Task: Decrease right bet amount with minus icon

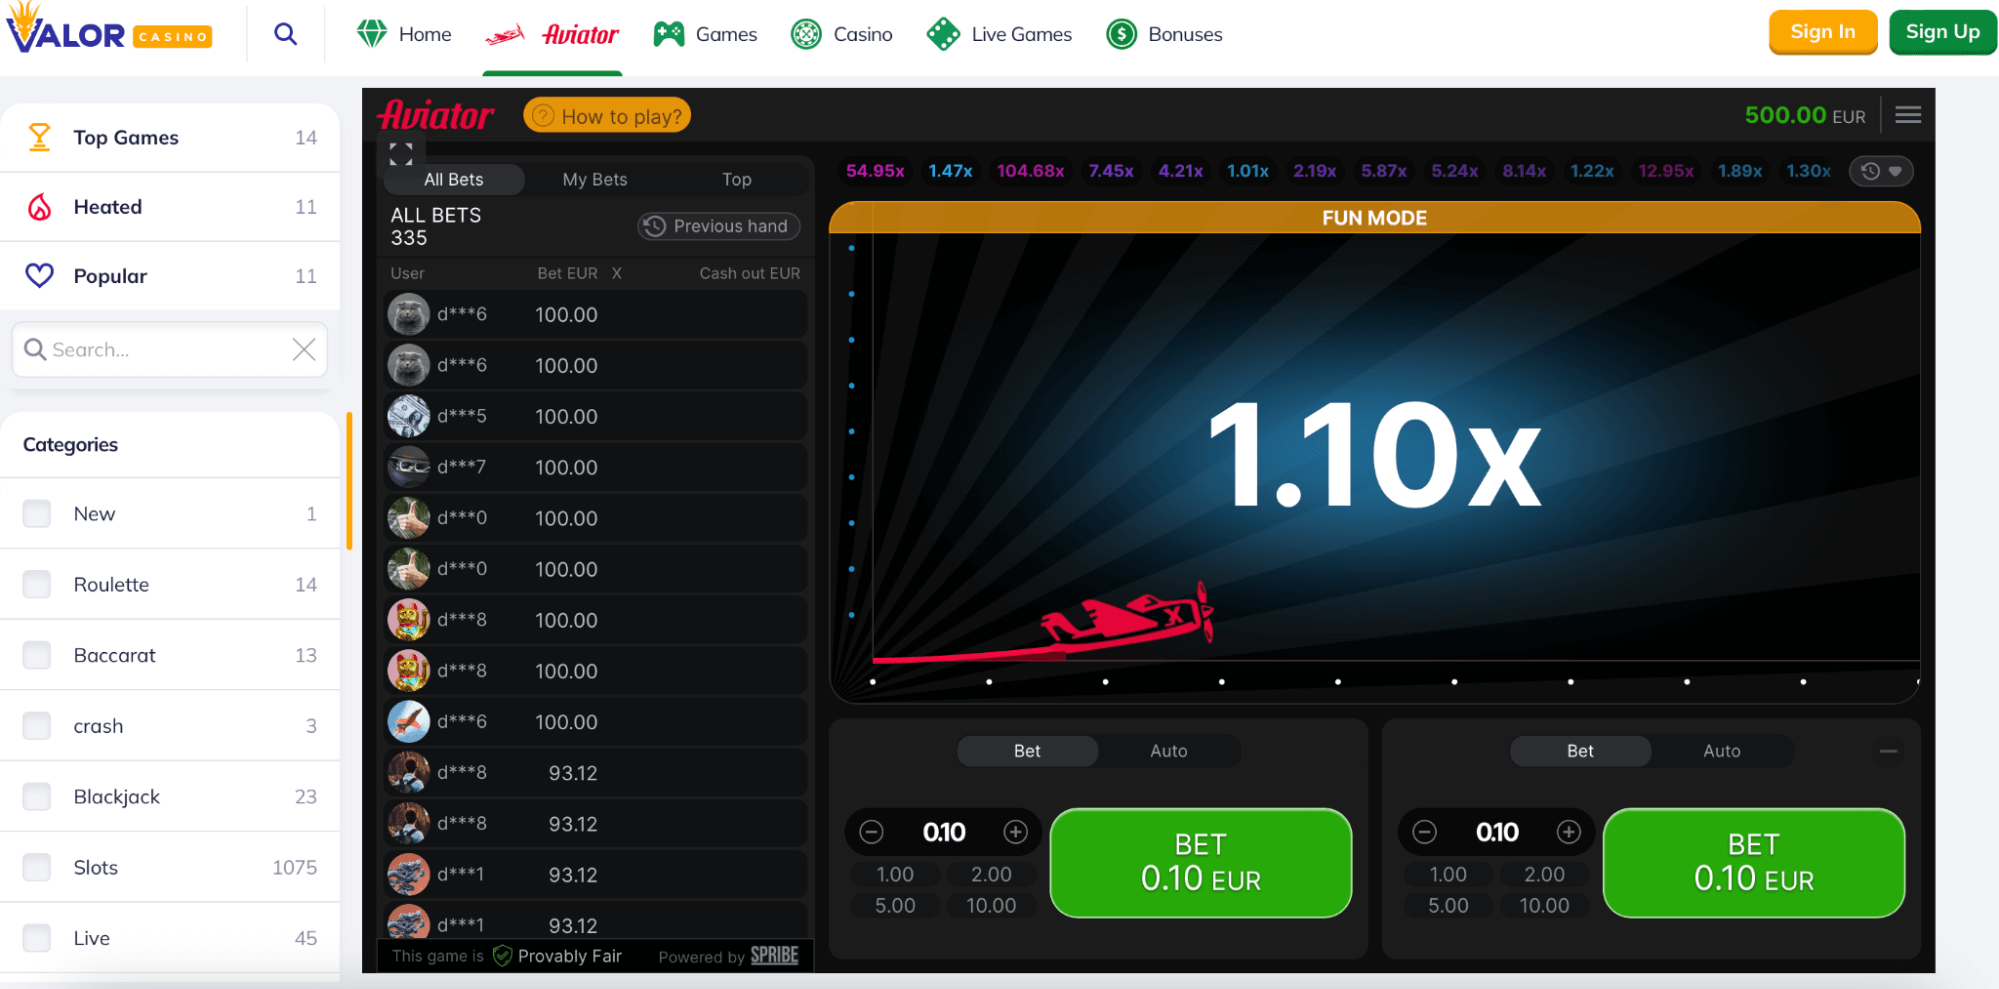Action: pyautogui.click(x=1424, y=832)
